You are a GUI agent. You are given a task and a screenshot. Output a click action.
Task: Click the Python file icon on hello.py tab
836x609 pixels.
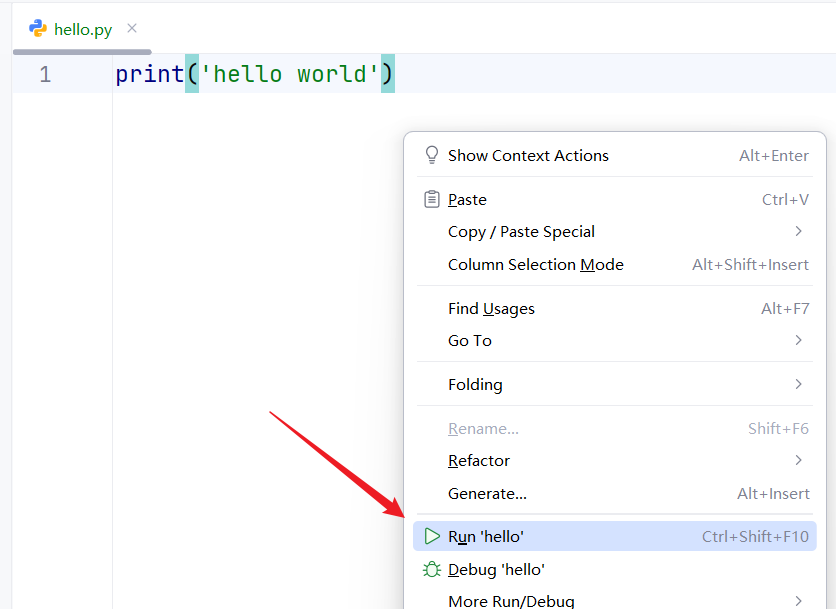[x=38, y=28]
